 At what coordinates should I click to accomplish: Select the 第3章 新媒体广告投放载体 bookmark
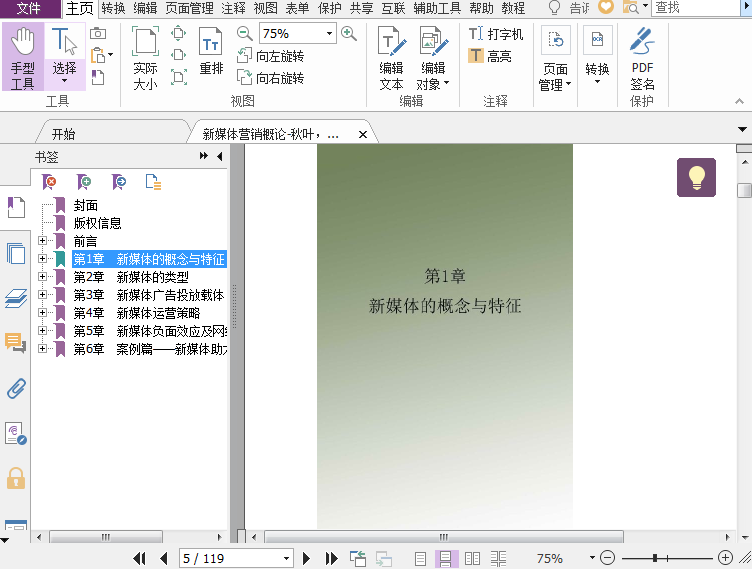tap(149, 295)
